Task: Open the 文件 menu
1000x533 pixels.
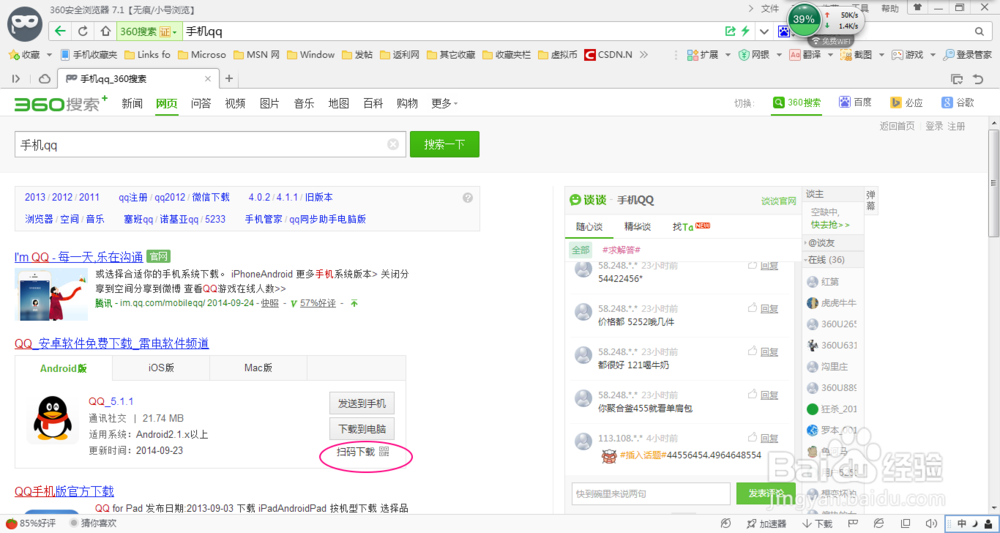Action: [x=770, y=8]
